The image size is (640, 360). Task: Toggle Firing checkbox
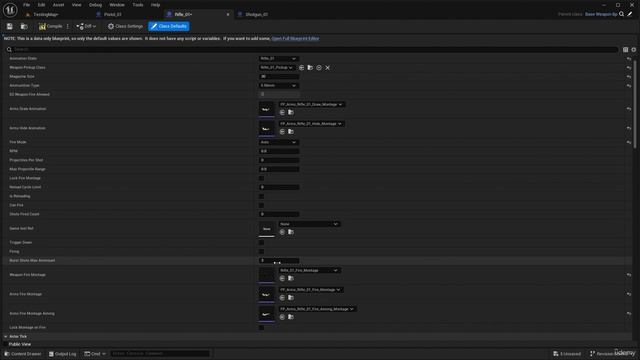[261, 251]
